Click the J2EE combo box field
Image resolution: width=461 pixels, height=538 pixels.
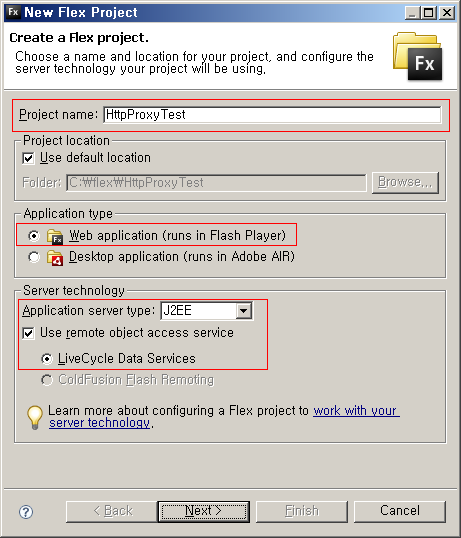point(207,311)
